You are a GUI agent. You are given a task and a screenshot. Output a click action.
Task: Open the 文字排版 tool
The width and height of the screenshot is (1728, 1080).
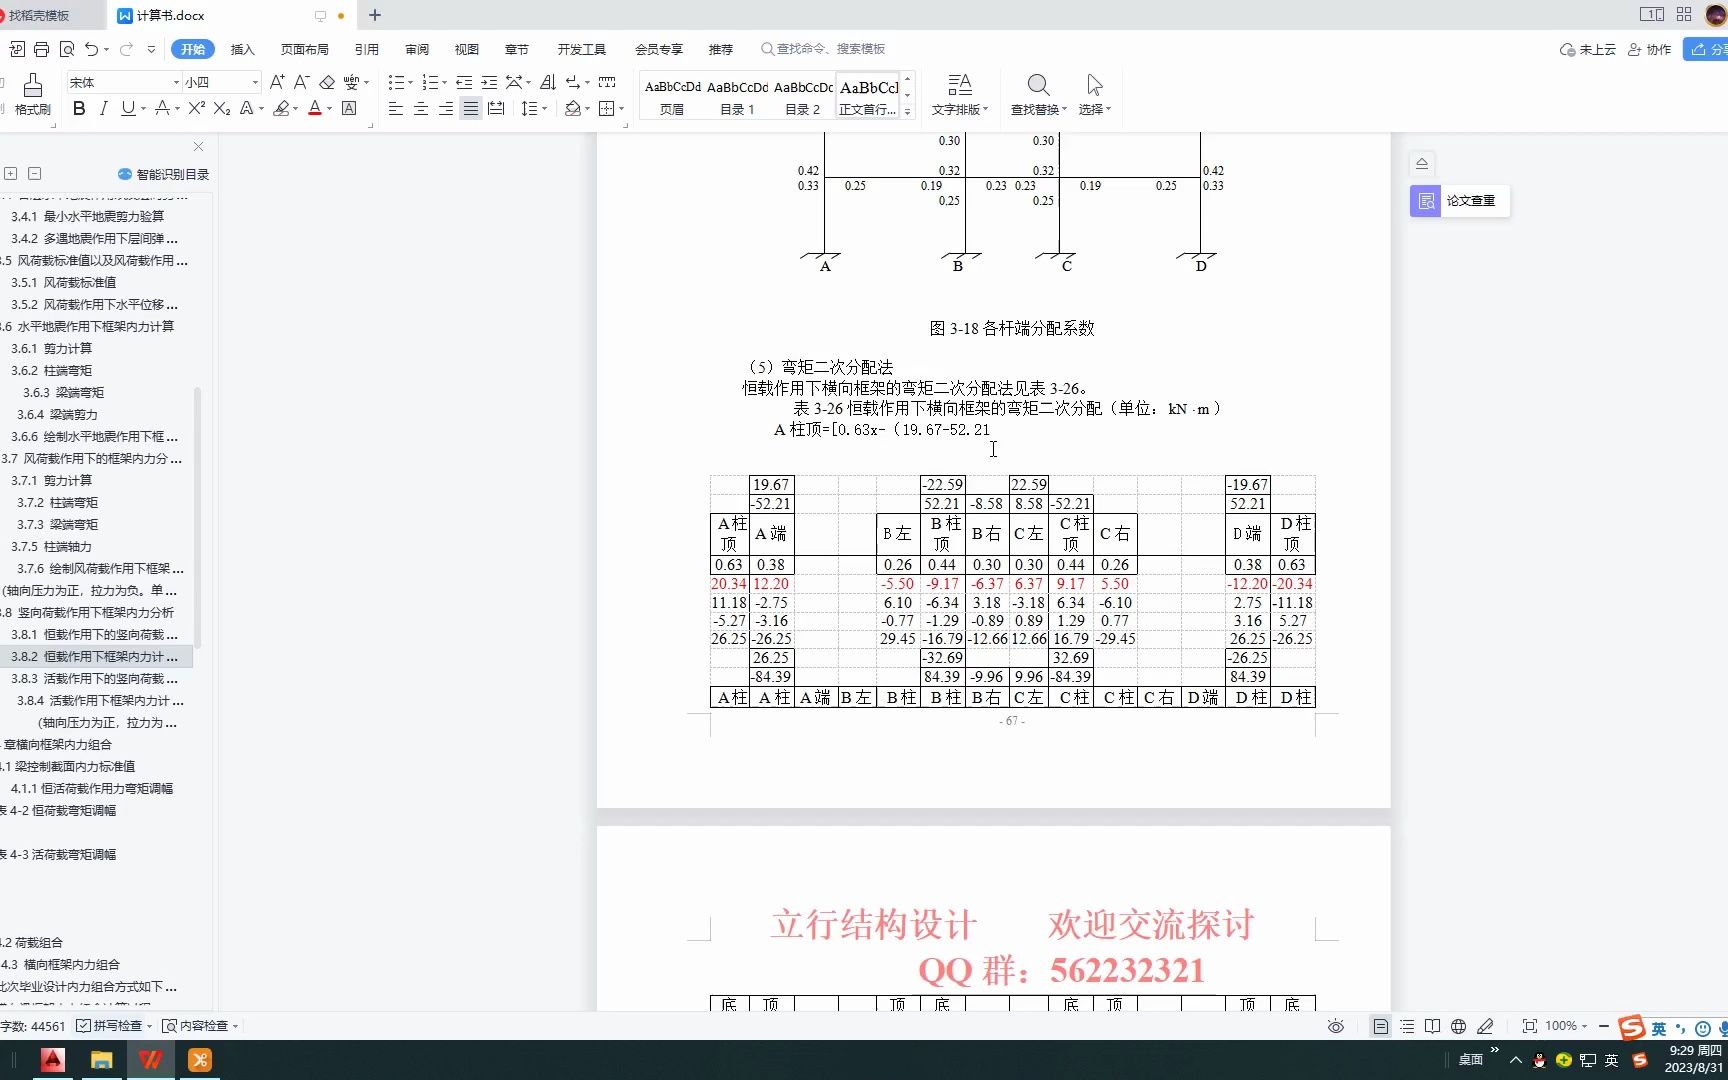(960, 95)
